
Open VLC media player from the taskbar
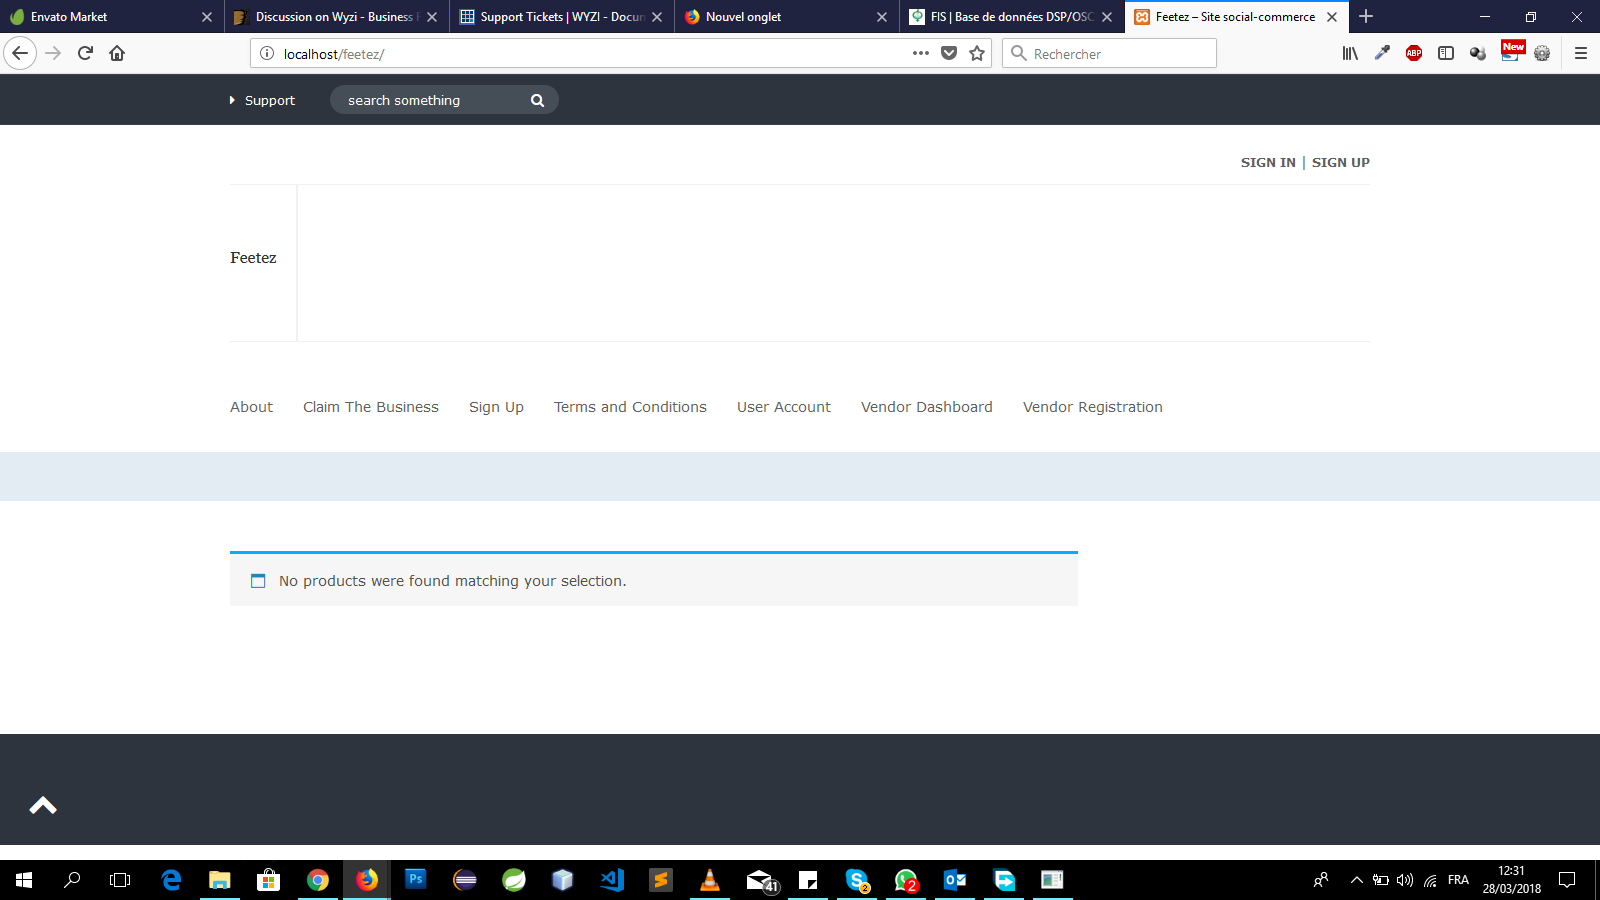coord(709,880)
